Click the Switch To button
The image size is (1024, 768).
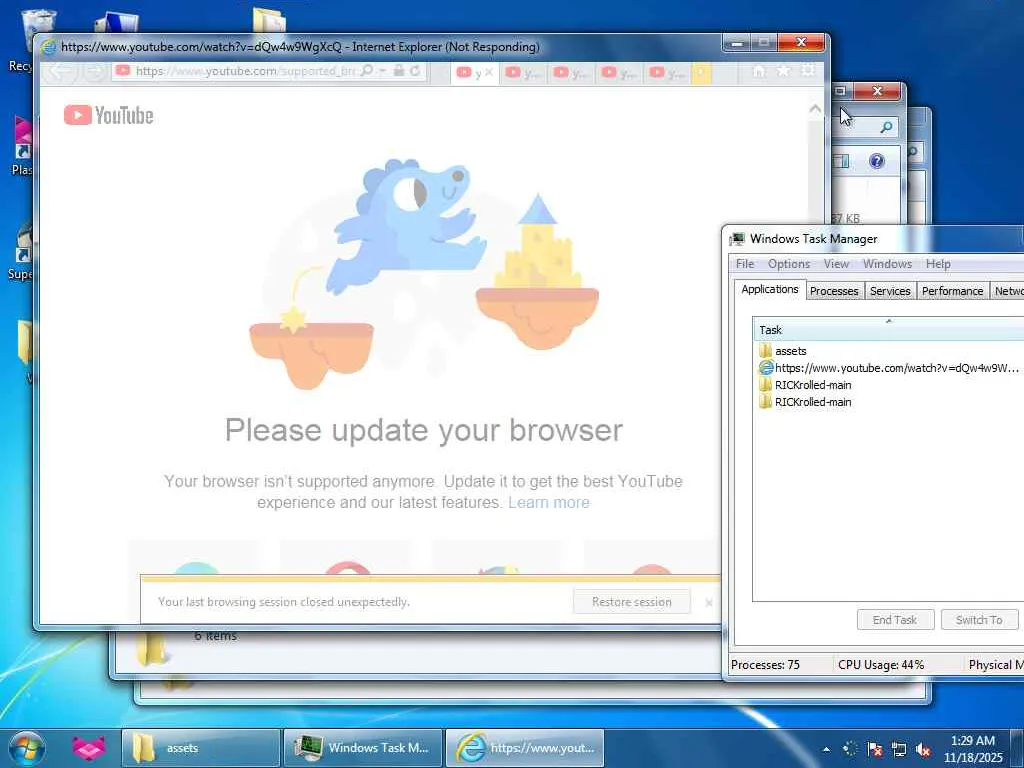click(x=979, y=620)
